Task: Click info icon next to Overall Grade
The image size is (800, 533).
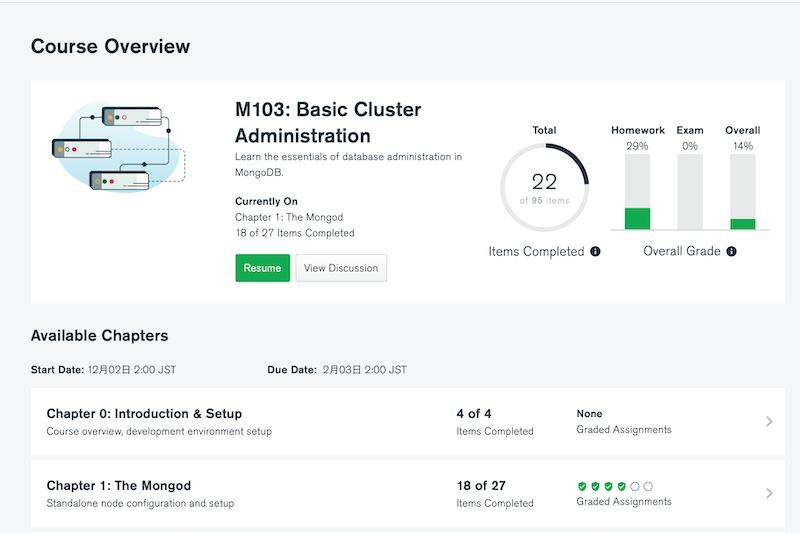Action: [731, 251]
